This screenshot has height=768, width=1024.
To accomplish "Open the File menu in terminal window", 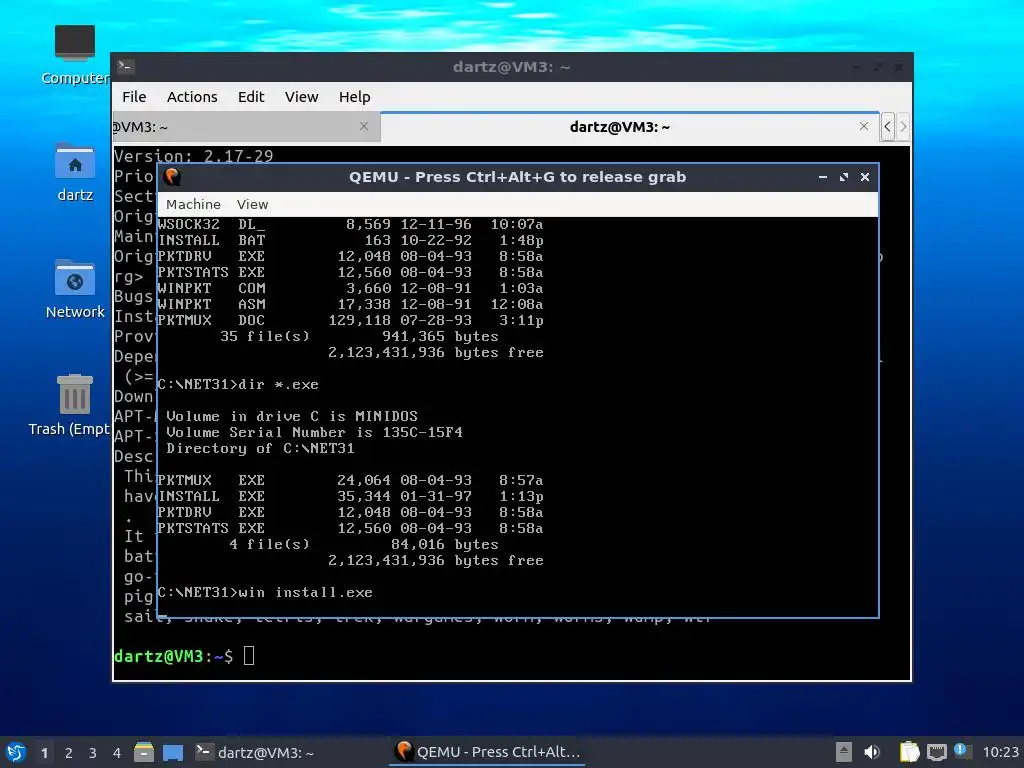I will (x=134, y=97).
